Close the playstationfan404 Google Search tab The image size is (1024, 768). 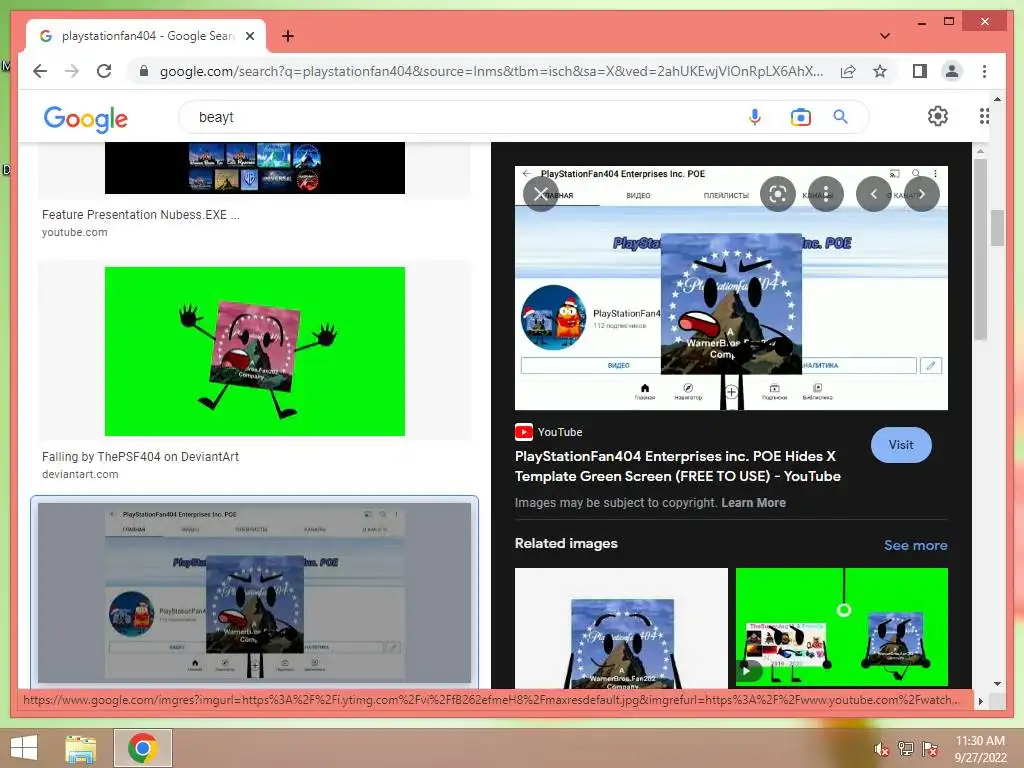point(249,36)
